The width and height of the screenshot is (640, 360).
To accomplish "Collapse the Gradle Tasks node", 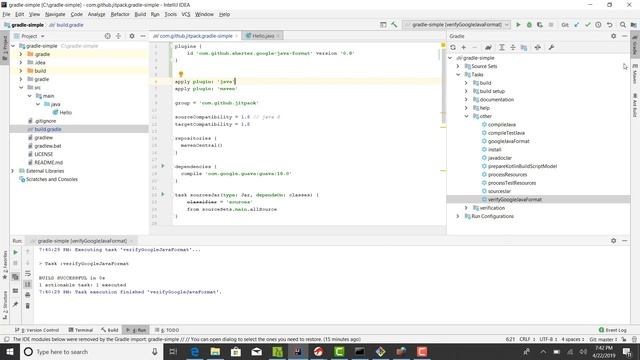I will 458,75.
